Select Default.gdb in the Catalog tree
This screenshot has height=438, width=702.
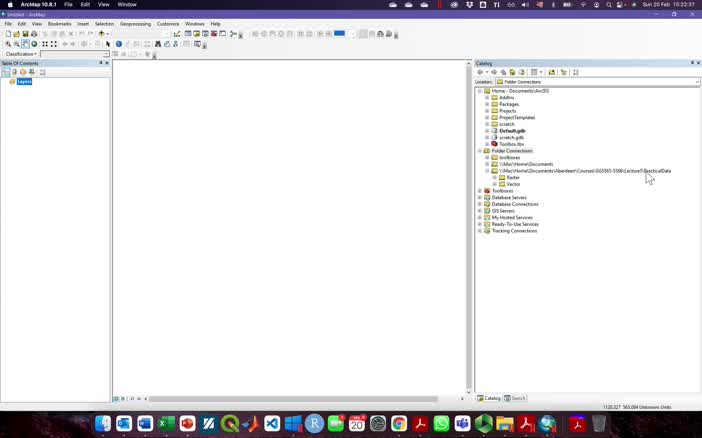coord(512,131)
